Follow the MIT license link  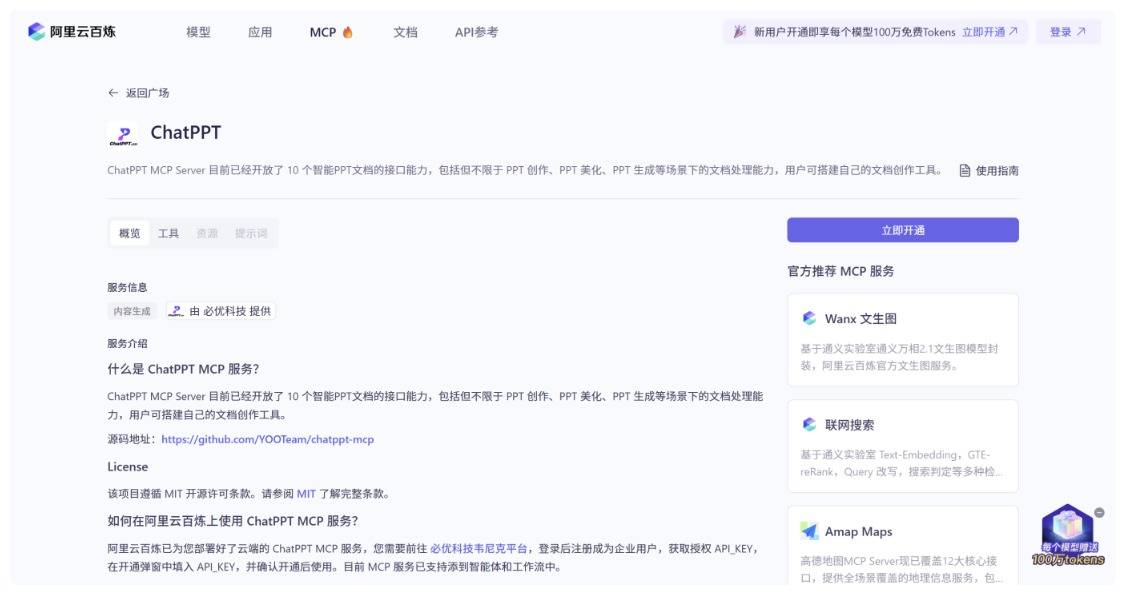[306, 493]
